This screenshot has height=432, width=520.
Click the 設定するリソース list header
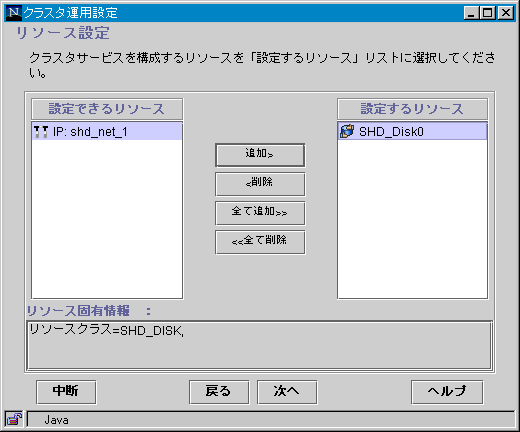coord(412,109)
